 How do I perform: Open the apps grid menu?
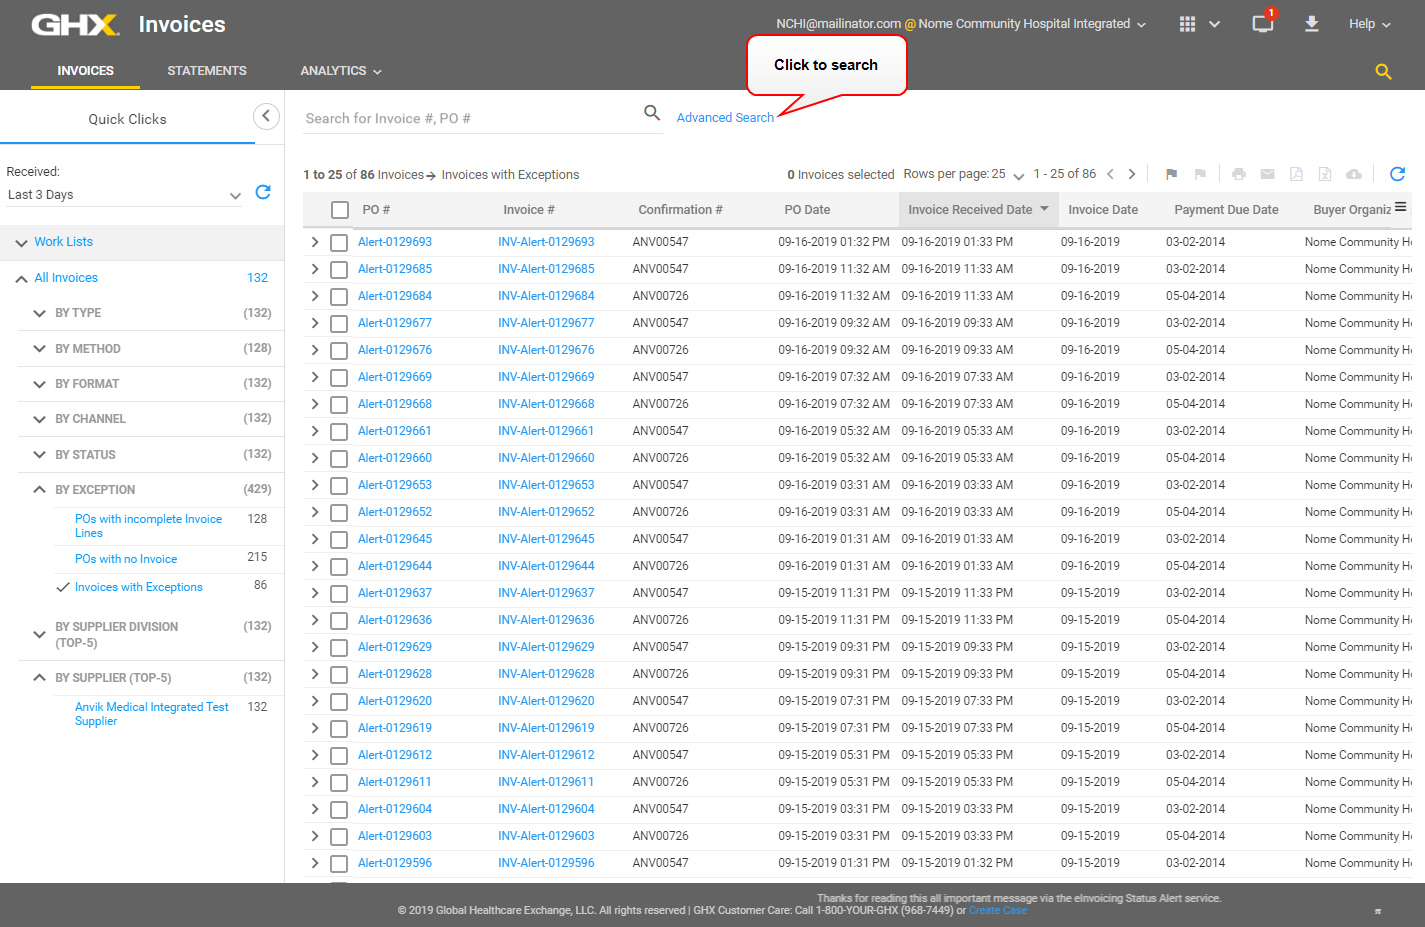pos(1187,24)
